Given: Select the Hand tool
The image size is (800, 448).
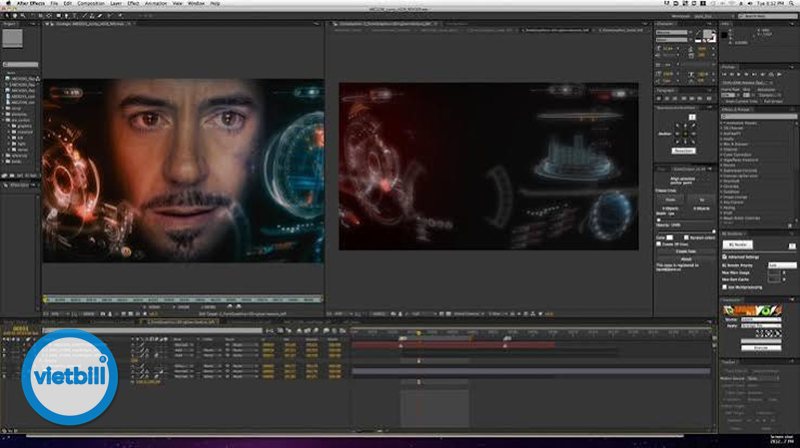Looking at the screenshot, I should [x=15, y=16].
